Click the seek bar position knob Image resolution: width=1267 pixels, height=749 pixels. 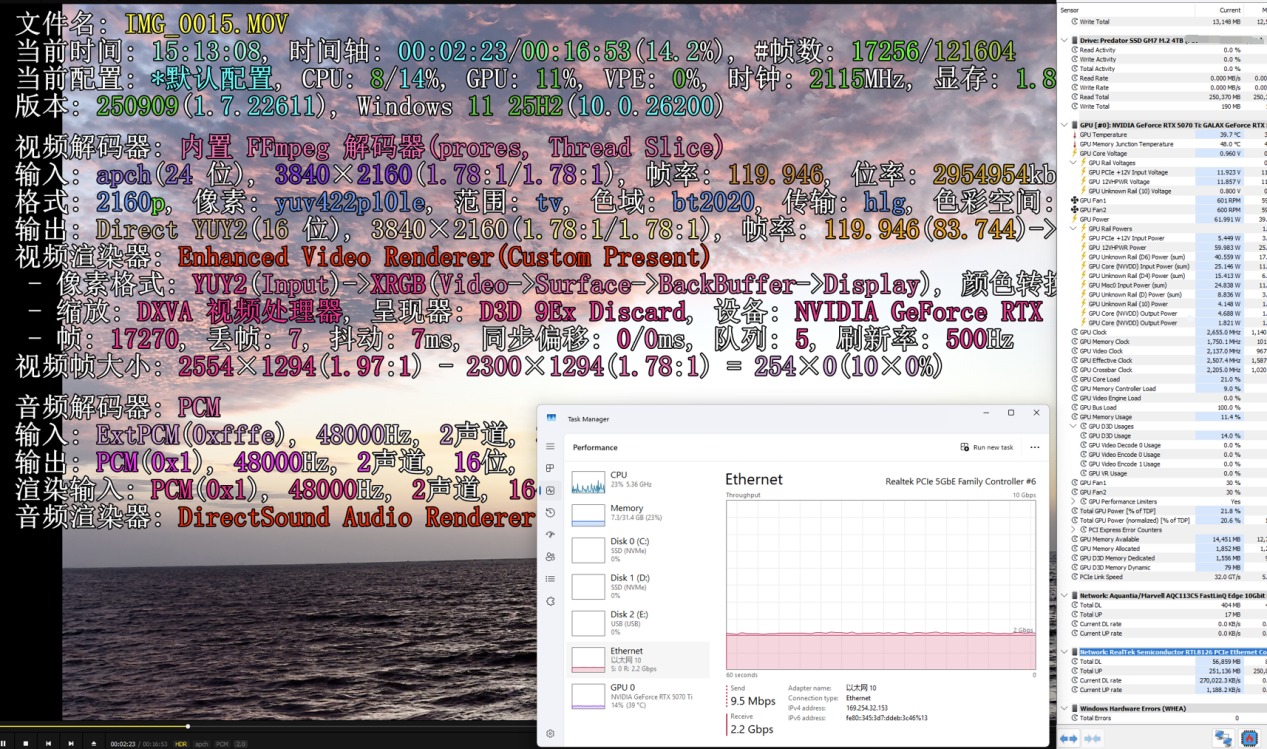click(x=188, y=726)
